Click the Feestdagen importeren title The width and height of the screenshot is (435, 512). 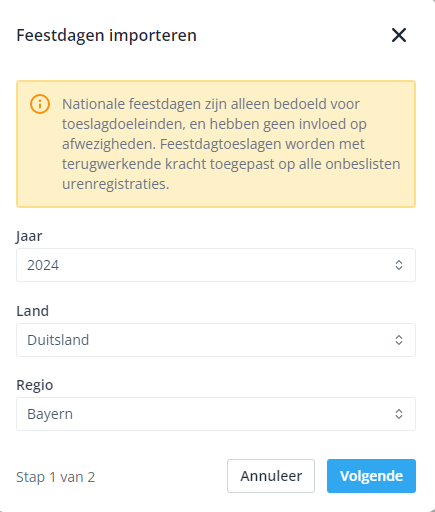tap(107, 35)
